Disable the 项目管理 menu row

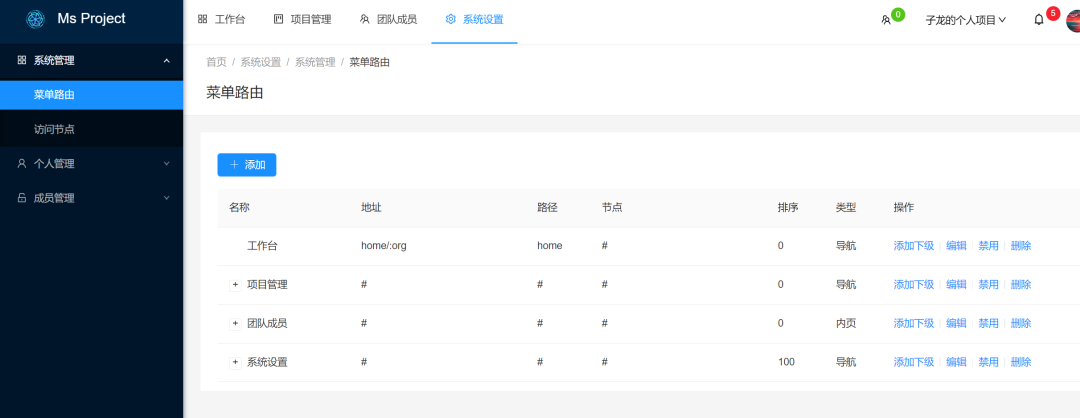[x=988, y=285]
